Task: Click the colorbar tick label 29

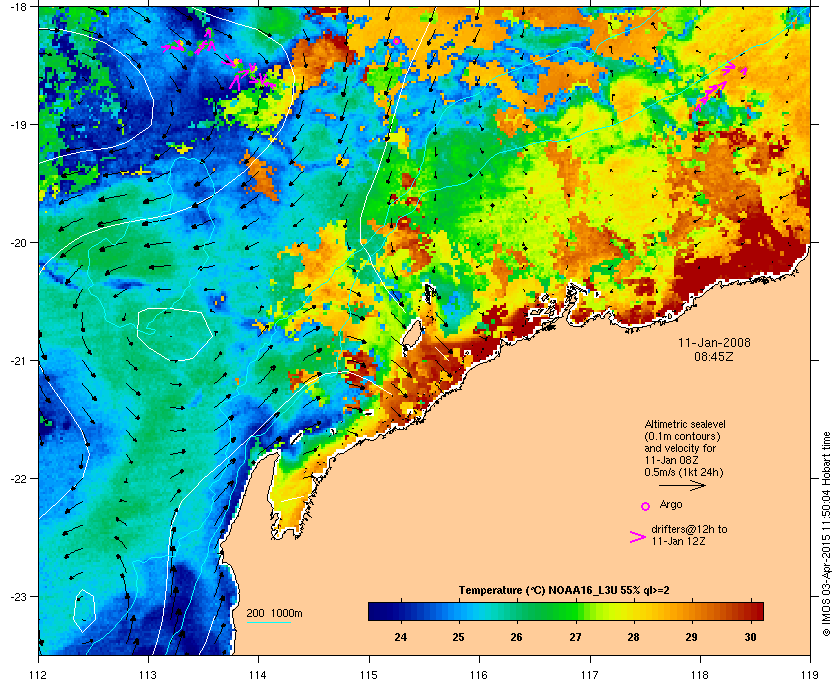Action: pos(692,637)
